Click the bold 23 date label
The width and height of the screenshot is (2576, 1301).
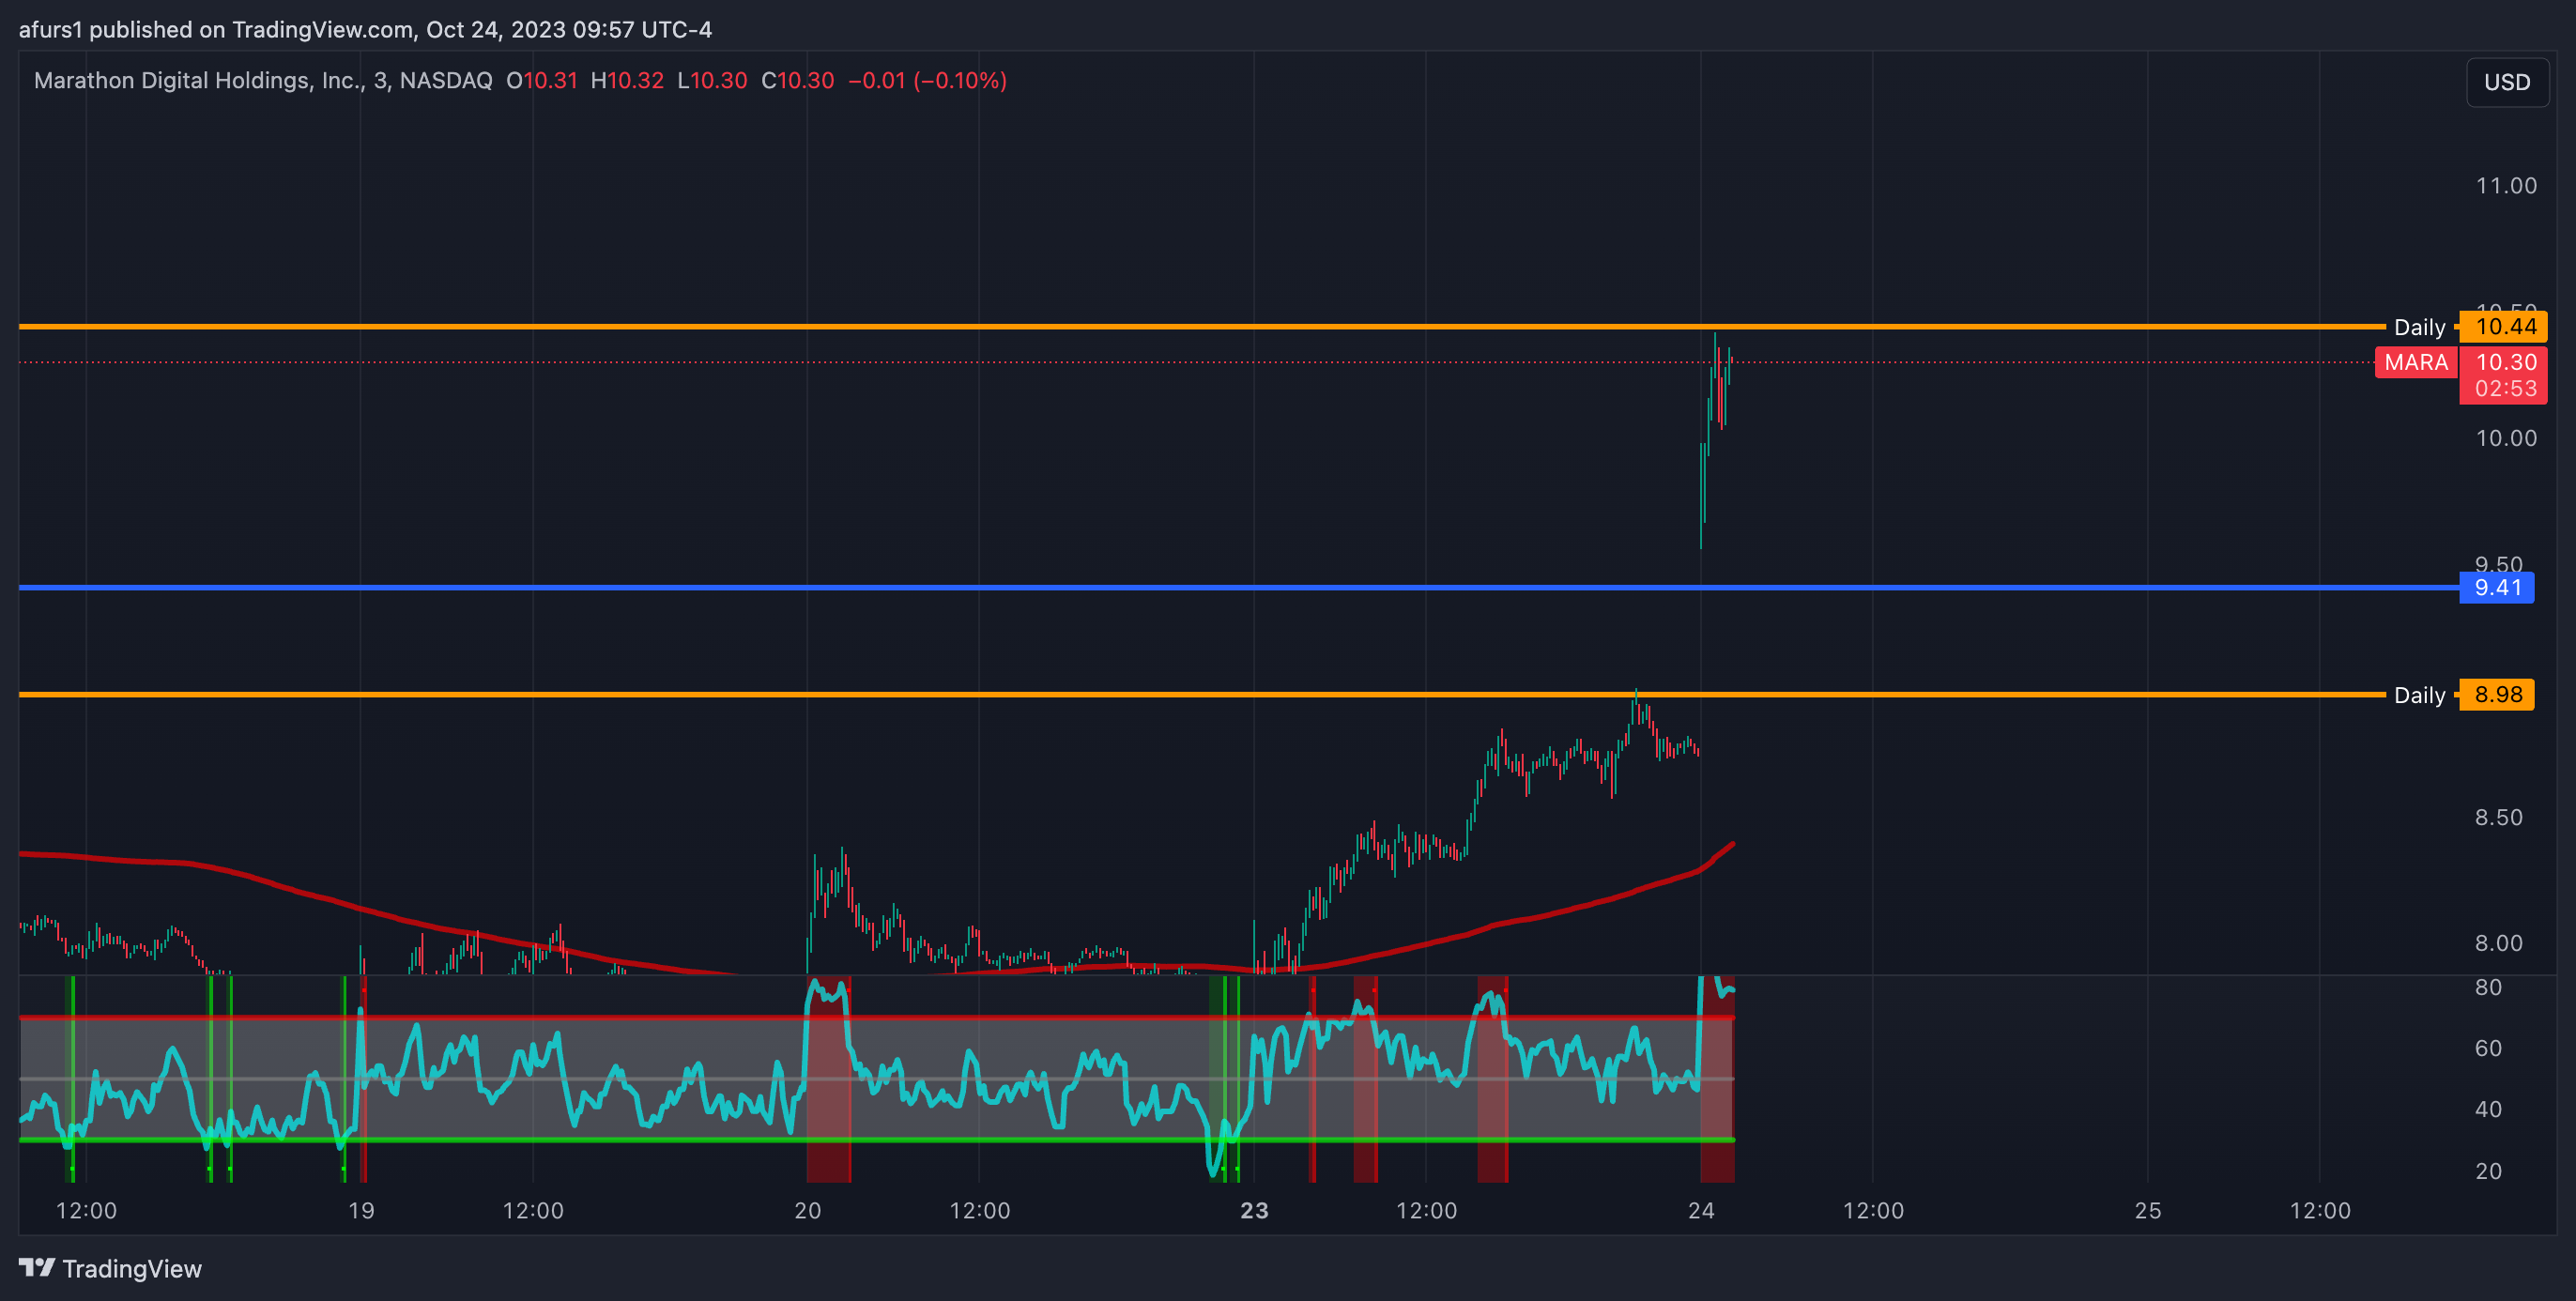click(x=1254, y=1211)
